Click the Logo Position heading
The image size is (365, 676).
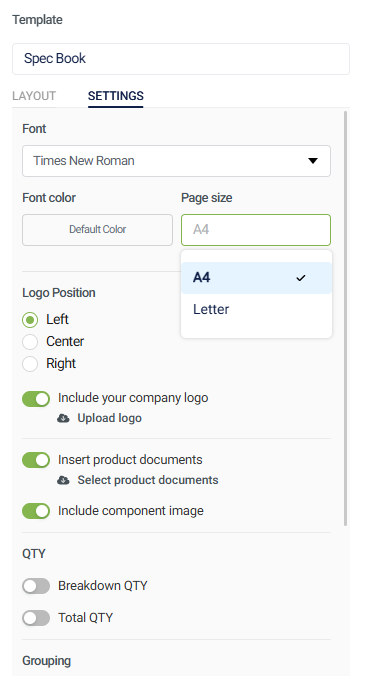pos(59,293)
